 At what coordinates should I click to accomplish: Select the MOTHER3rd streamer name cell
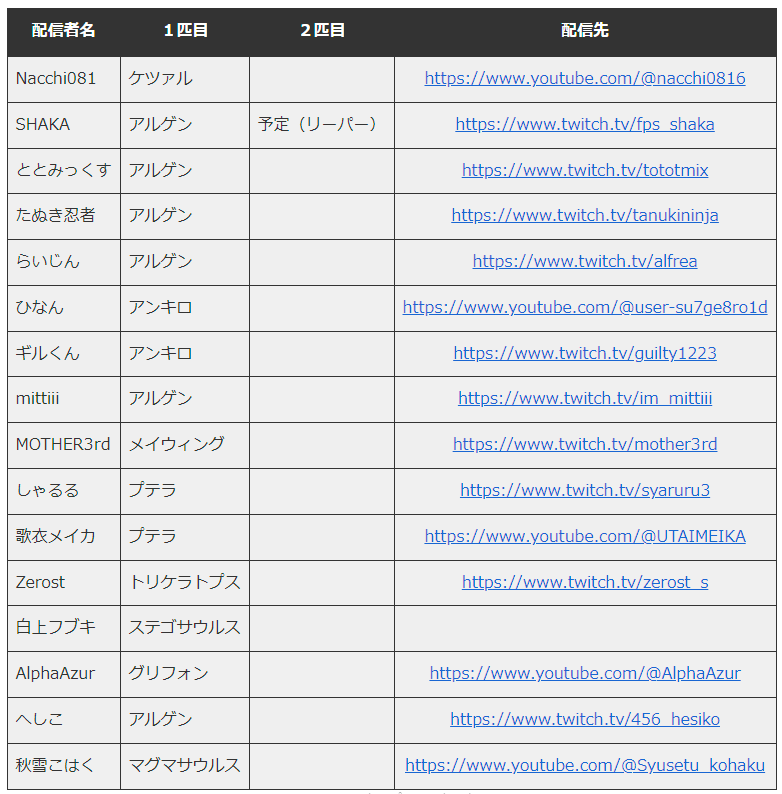click(x=64, y=446)
